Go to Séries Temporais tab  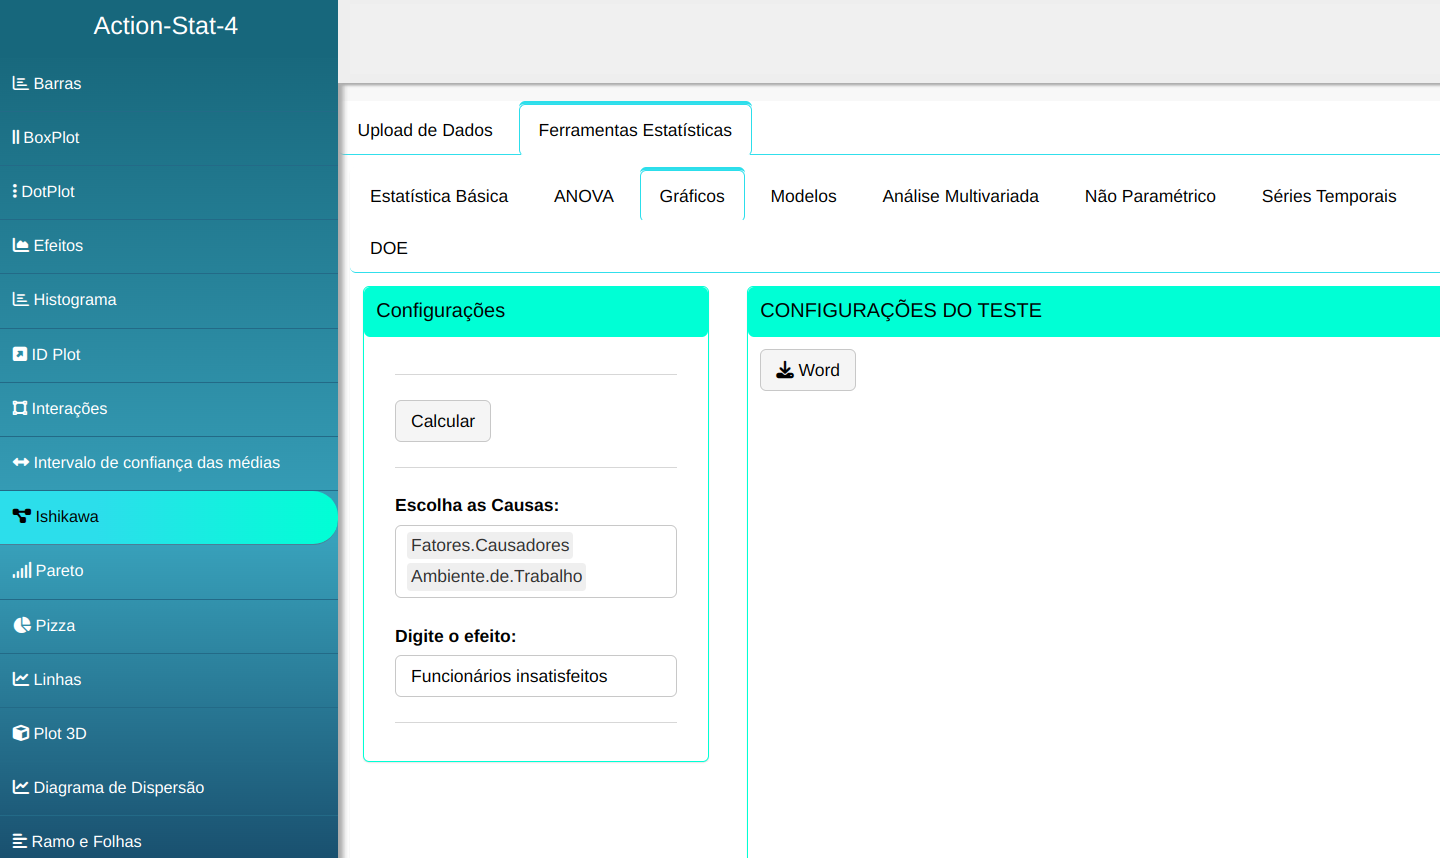point(1328,196)
